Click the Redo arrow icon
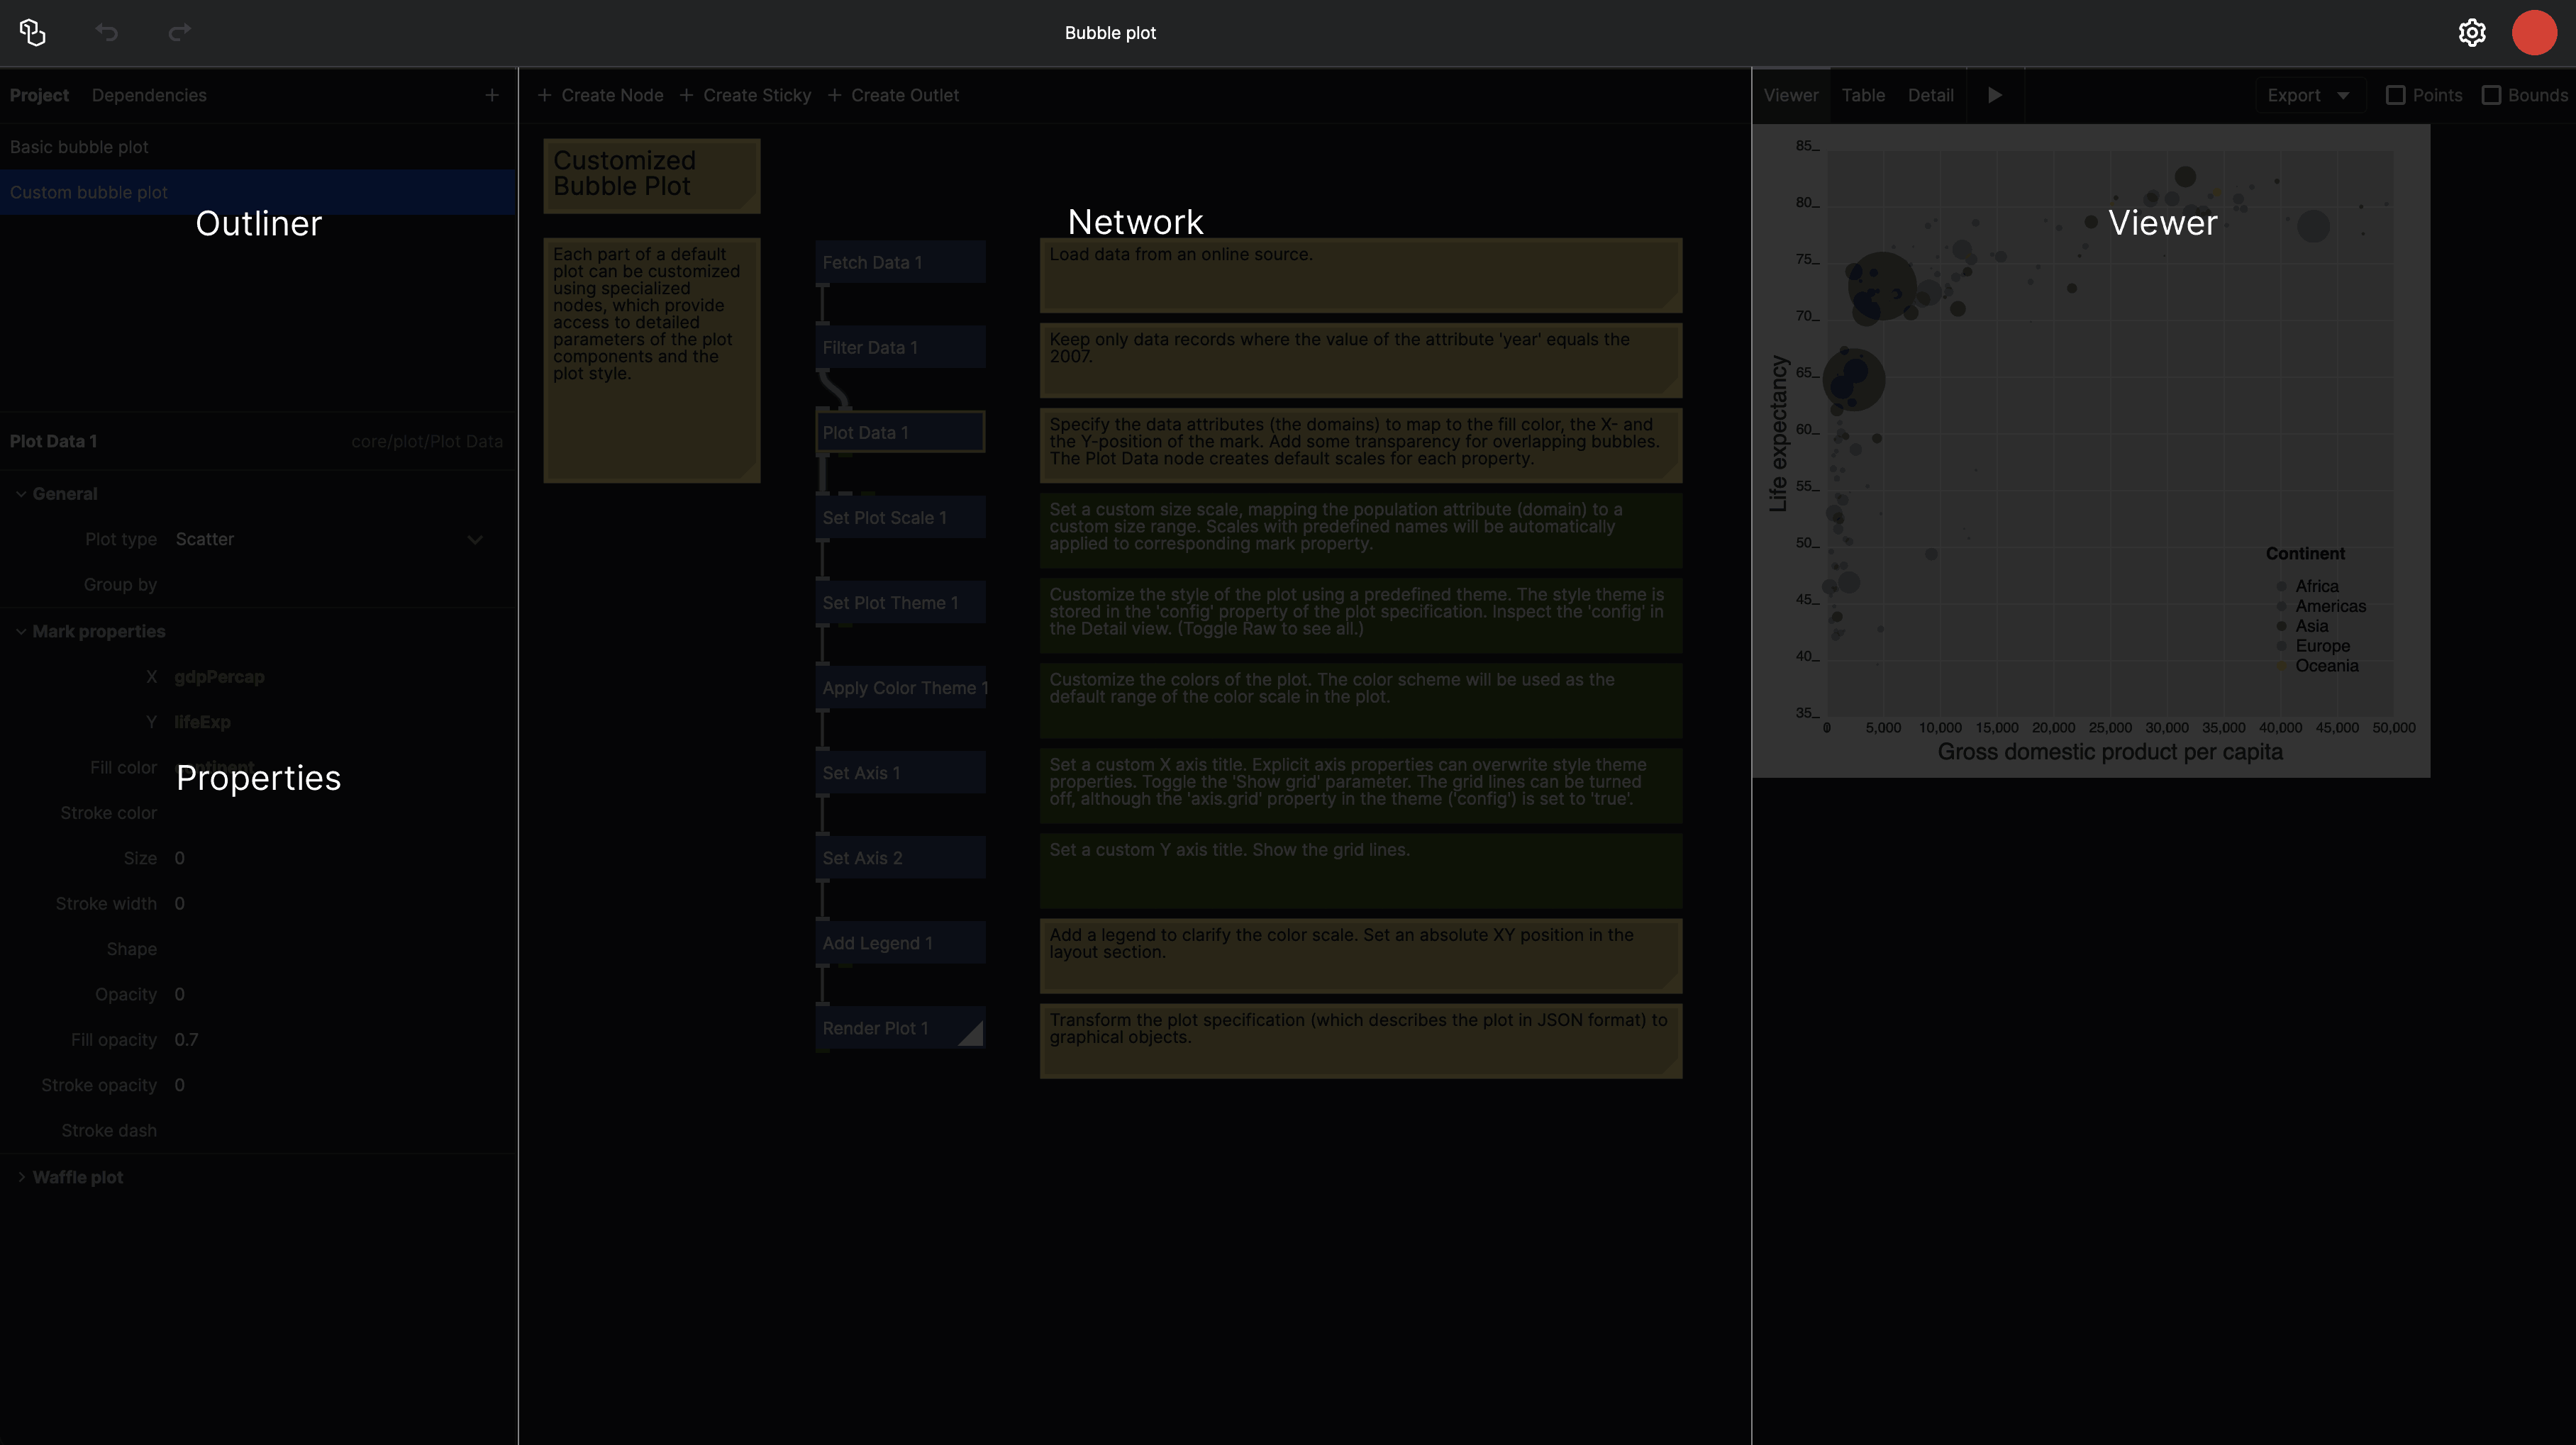Image resolution: width=2576 pixels, height=1445 pixels. [x=179, y=33]
